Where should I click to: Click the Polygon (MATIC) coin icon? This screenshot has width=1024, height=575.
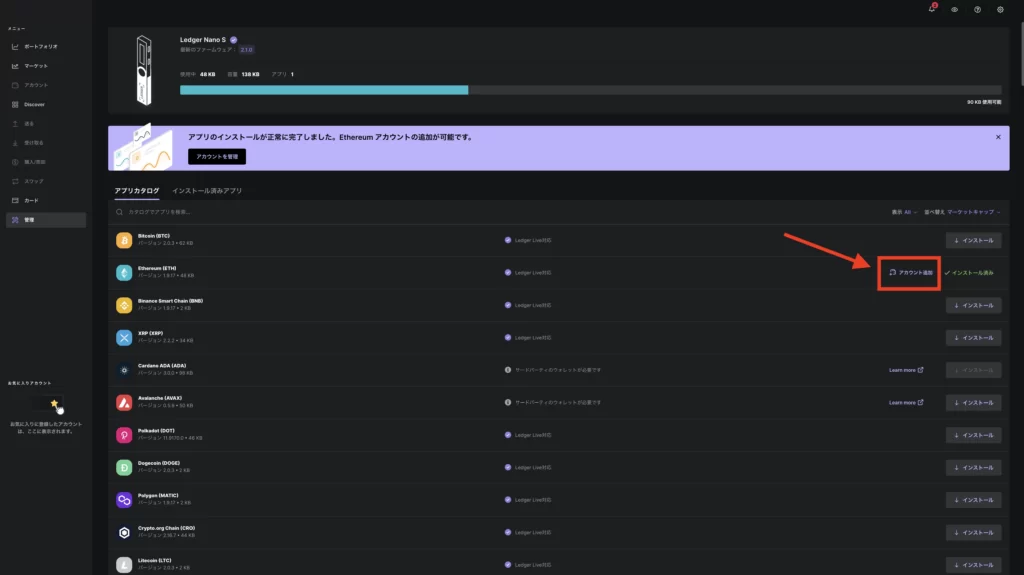pos(124,500)
